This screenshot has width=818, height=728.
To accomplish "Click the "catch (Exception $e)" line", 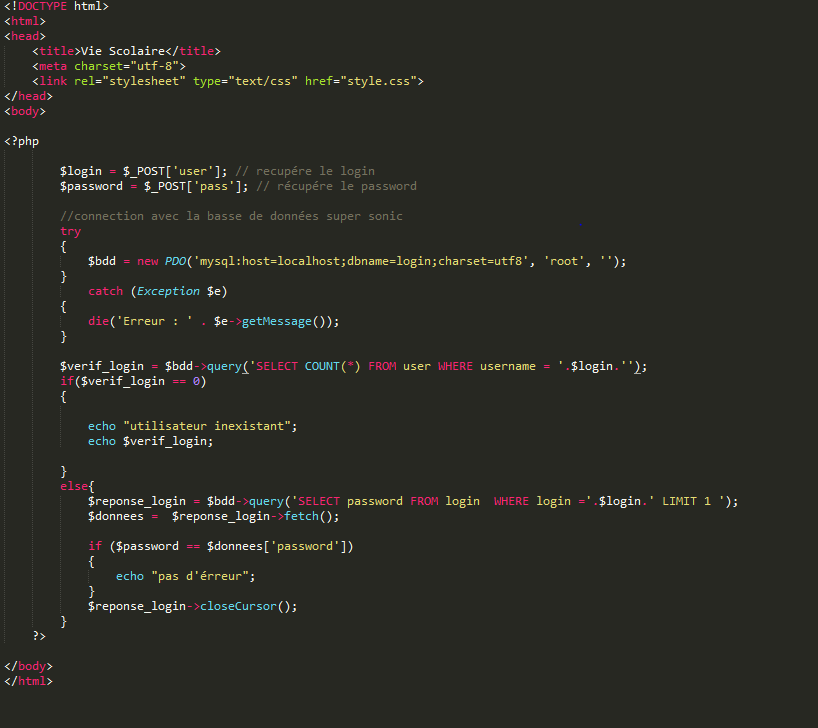I will pos(158,291).
